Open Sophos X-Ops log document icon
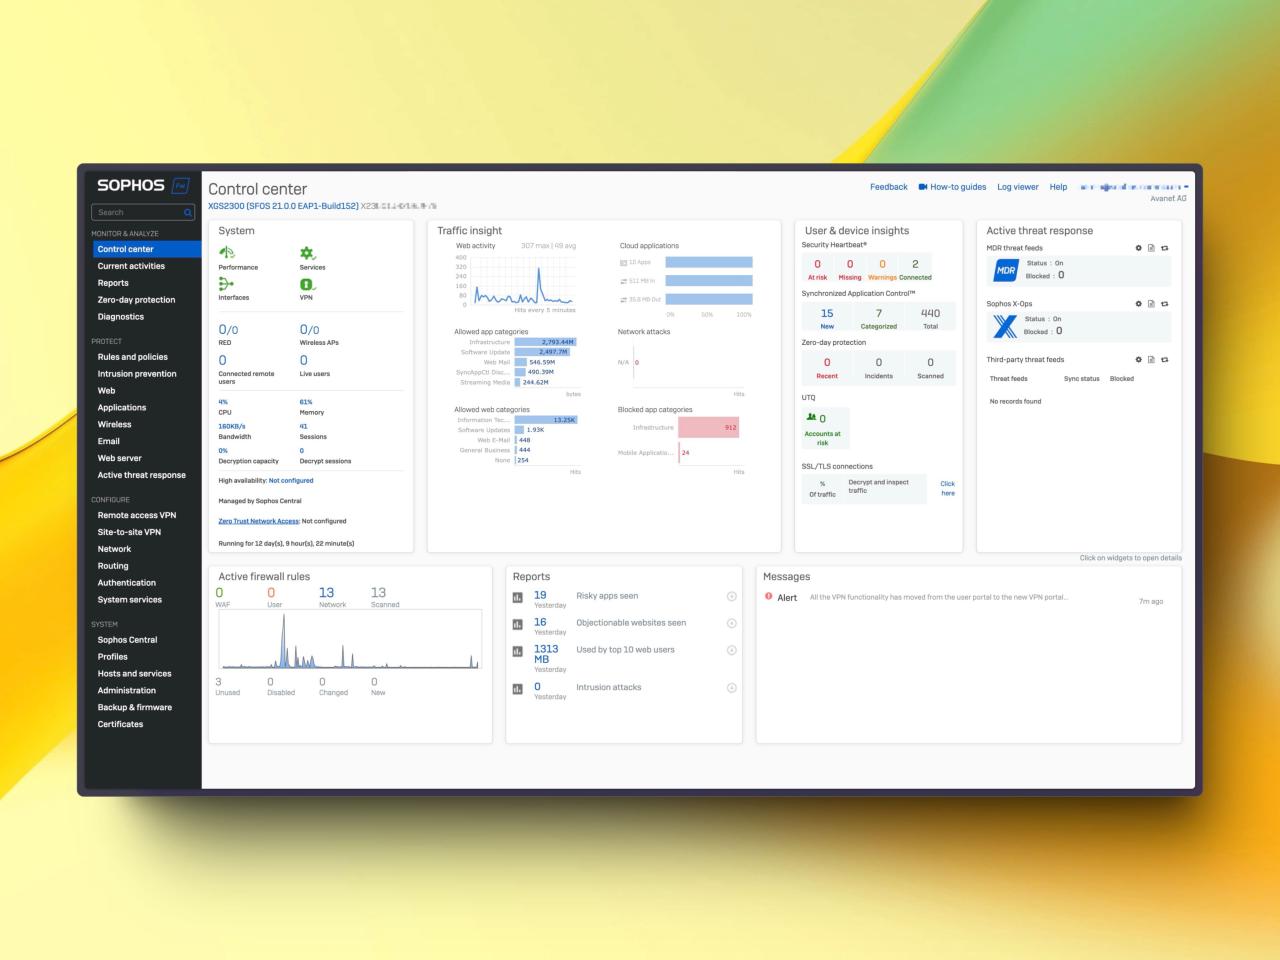This screenshot has width=1280, height=960. pyautogui.click(x=1151, y=304)
